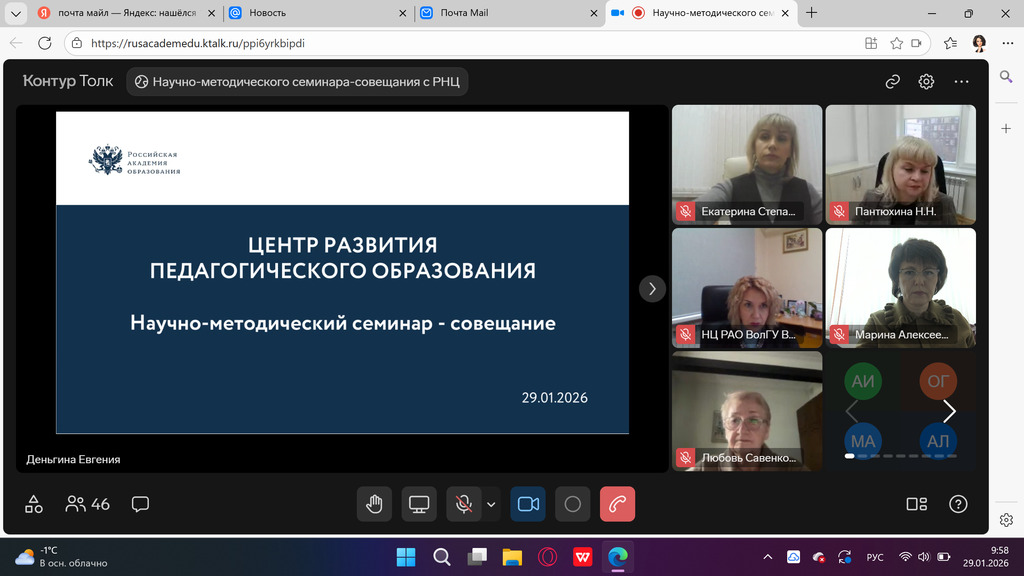Change the video layout view
Image resolution: width=1024 pixels, height=576 pixels.
(916, 504)
